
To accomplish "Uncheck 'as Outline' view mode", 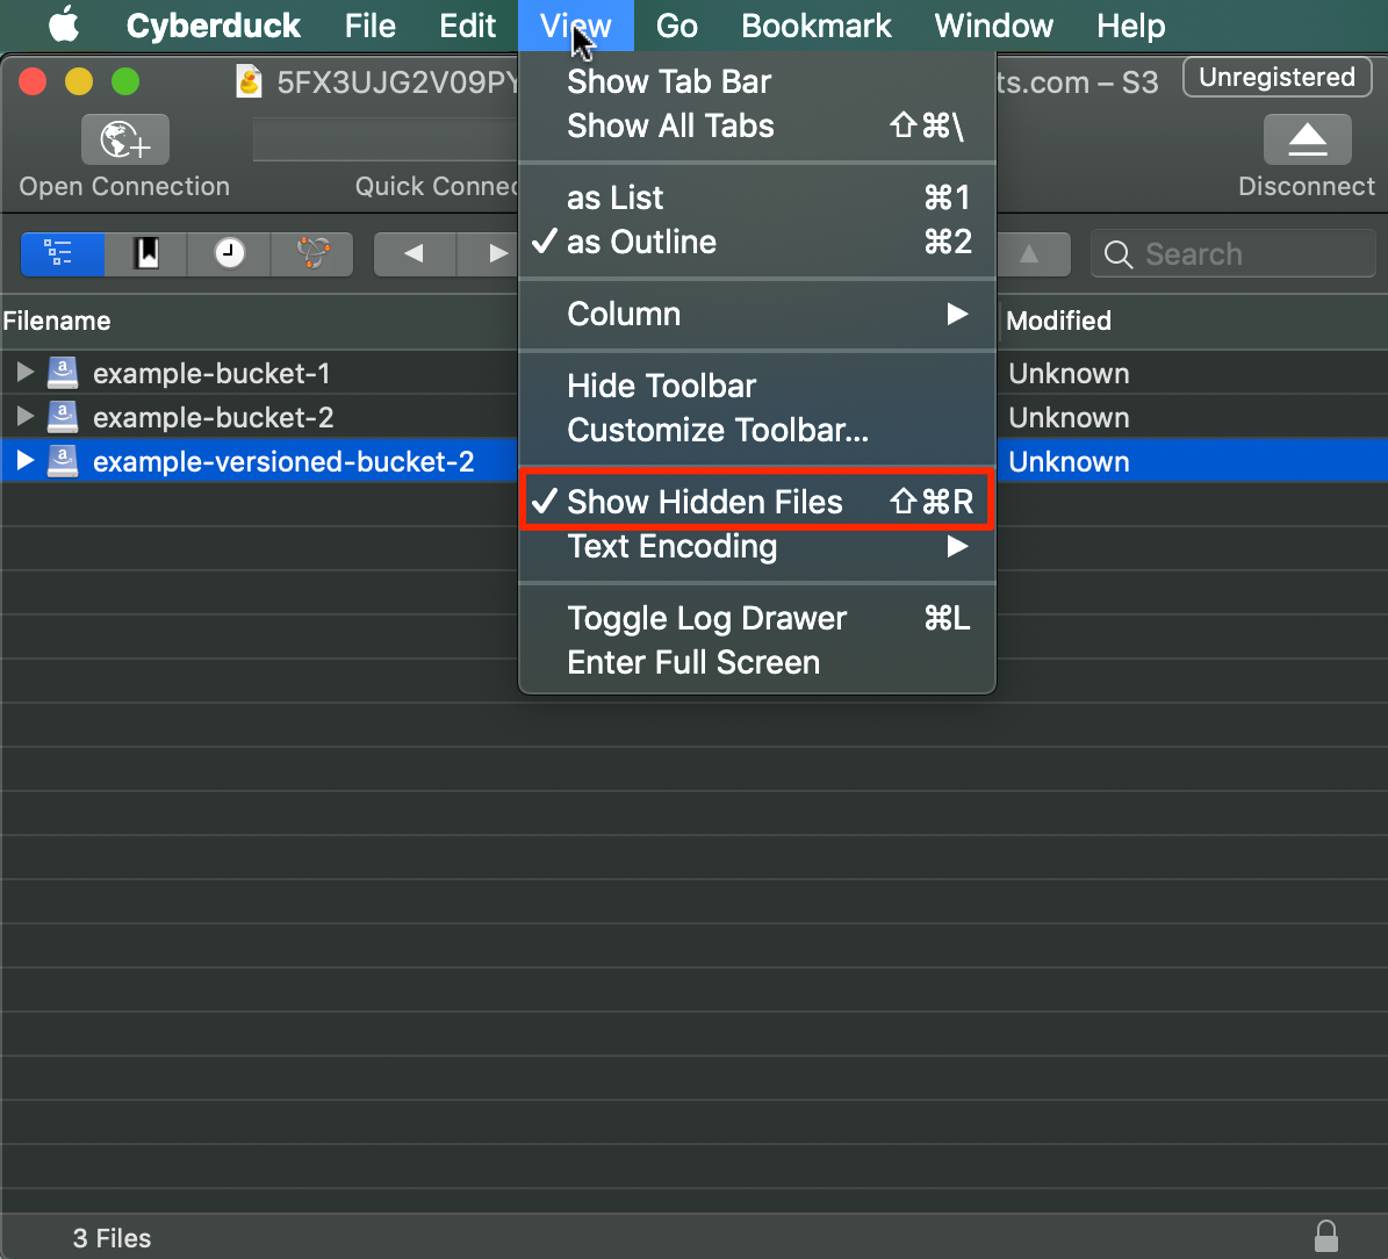I will point(640,242).
